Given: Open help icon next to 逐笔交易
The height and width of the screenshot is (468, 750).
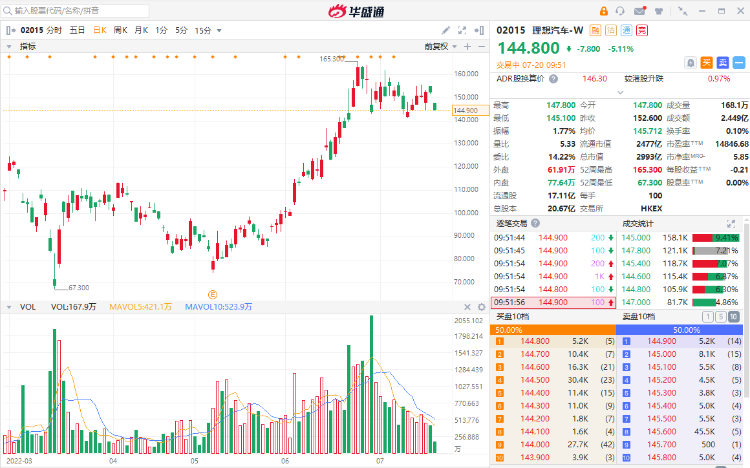Looking at the screenshot, I should tap(535, 223).
